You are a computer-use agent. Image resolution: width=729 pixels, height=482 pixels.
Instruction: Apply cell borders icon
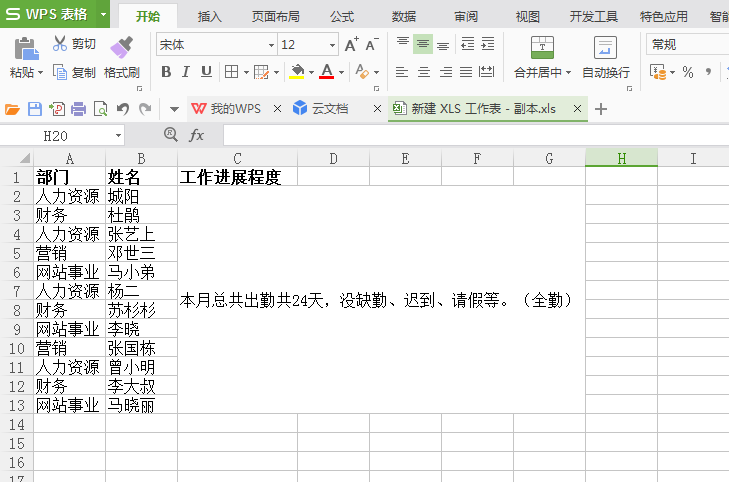tap(232, 72)
